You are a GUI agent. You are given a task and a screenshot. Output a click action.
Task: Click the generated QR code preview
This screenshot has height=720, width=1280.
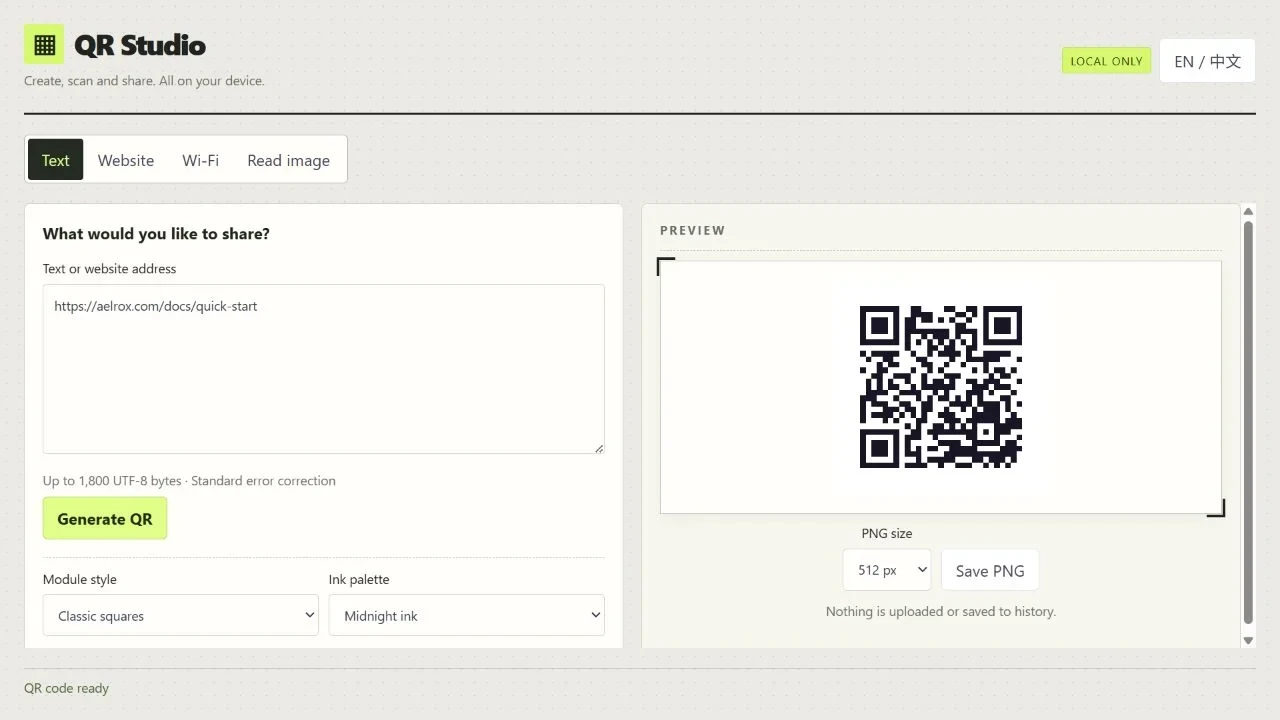(x=941, y=387)
